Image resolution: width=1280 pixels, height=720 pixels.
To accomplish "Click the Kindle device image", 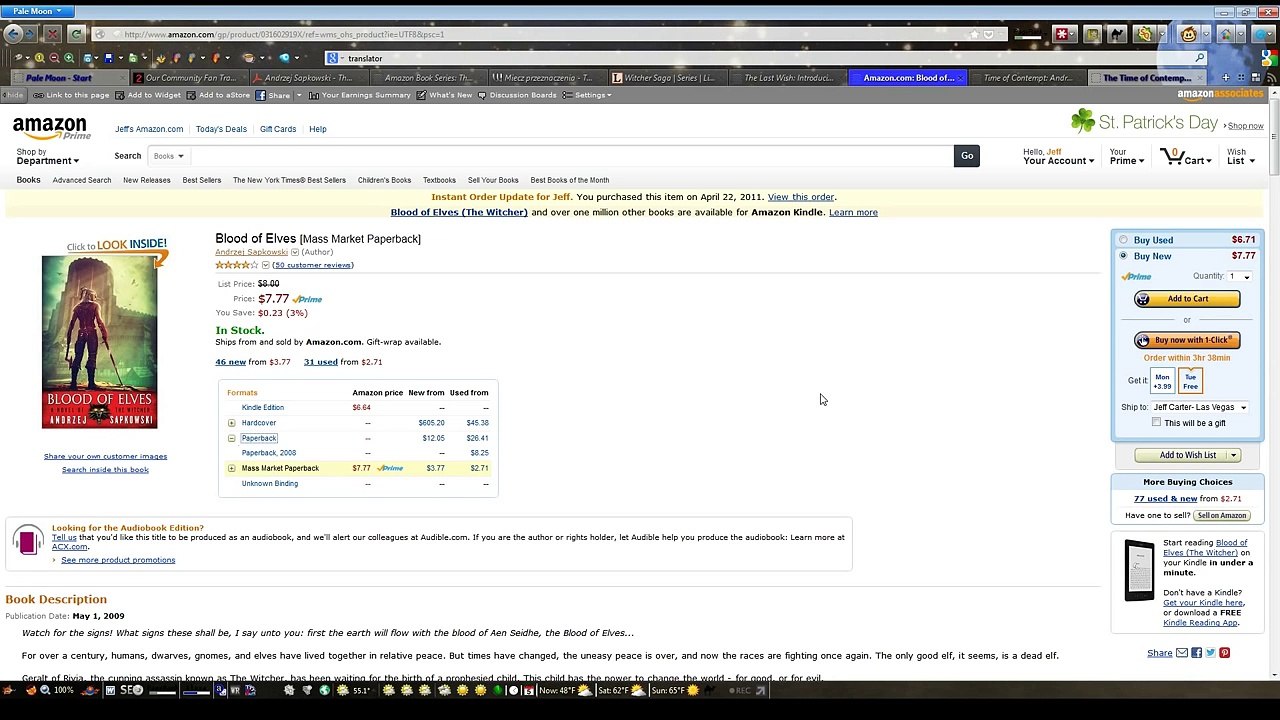I will click(1139, 570).
